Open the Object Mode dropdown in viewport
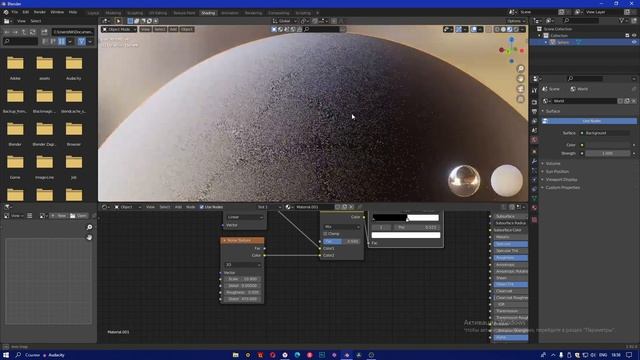Image resolution: width=640 pixels, height=360 pixels. [x=119, y=29]
